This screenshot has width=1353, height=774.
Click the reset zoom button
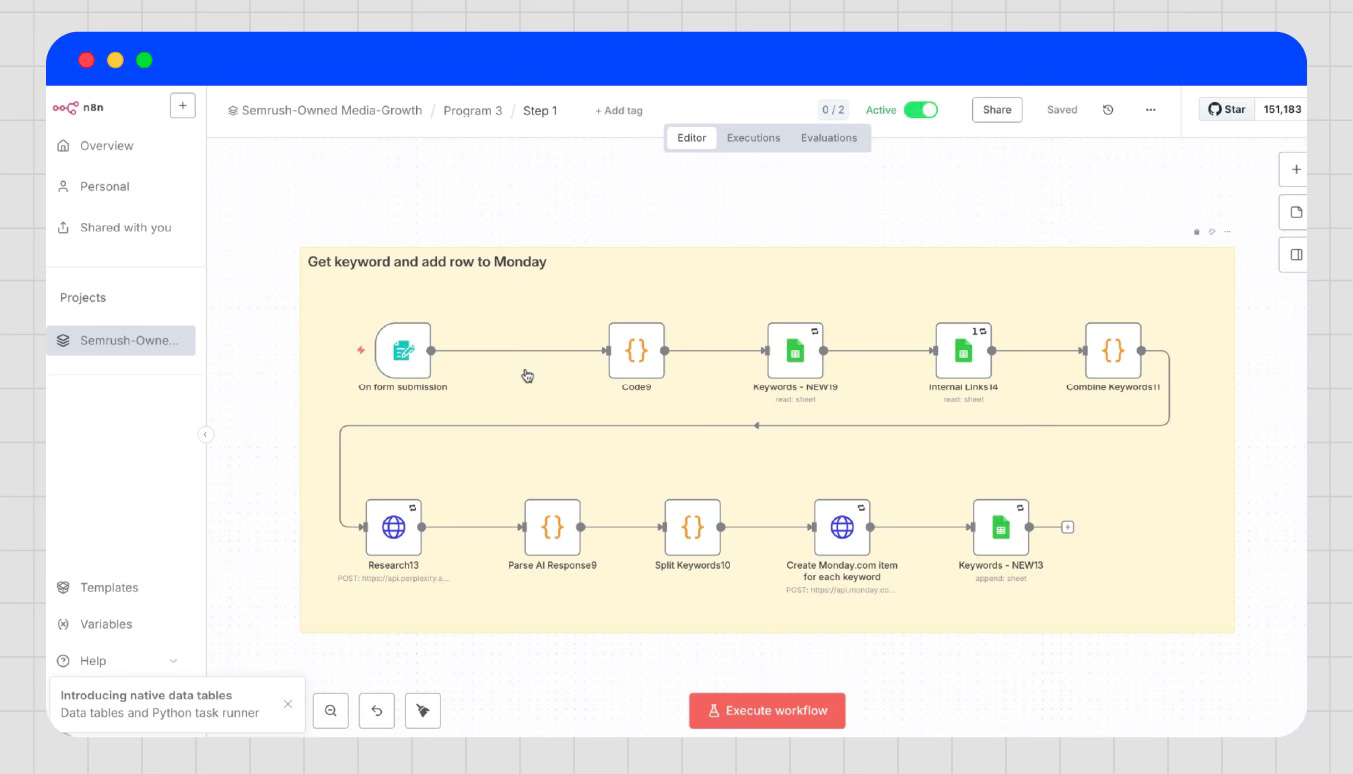[377, 711]
